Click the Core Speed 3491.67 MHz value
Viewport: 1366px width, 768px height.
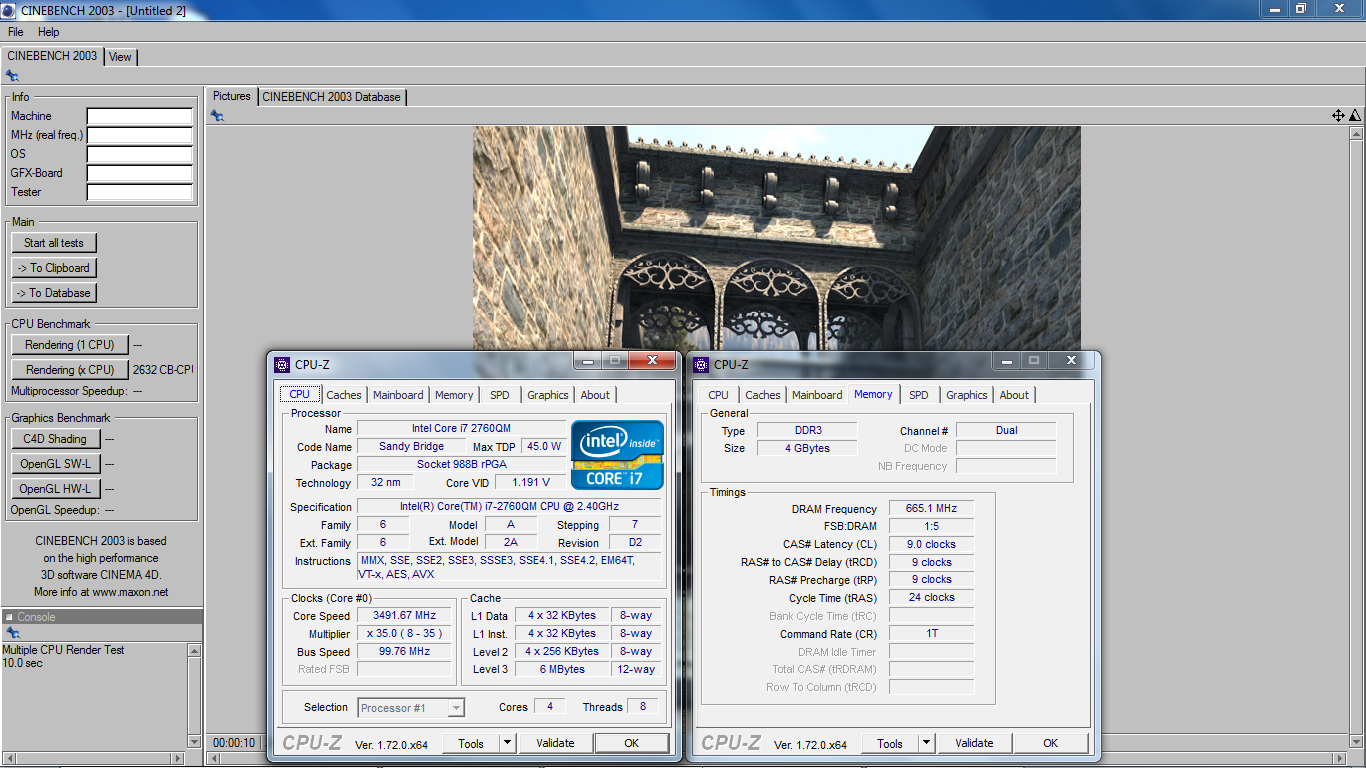coord(404,616)
